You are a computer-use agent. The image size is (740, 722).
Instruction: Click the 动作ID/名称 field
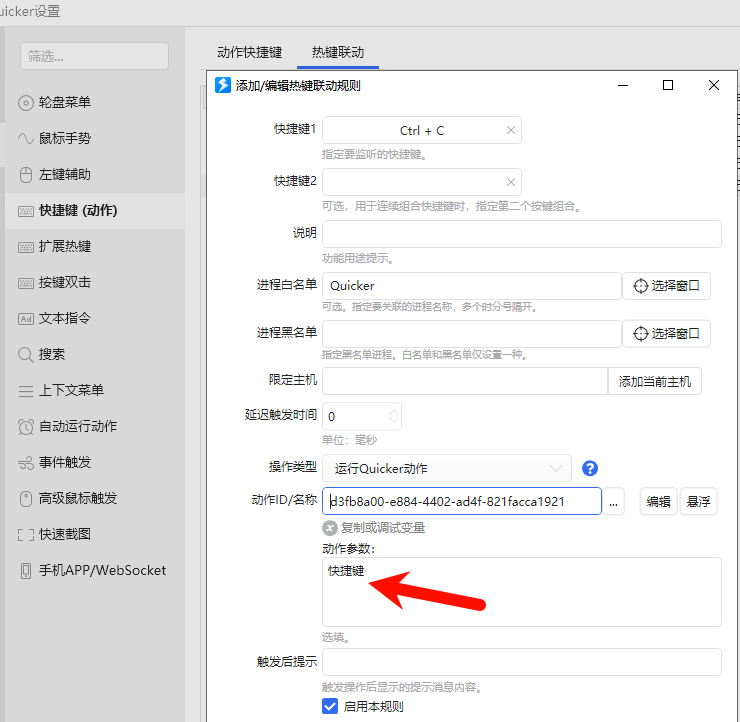pos(462,501)
